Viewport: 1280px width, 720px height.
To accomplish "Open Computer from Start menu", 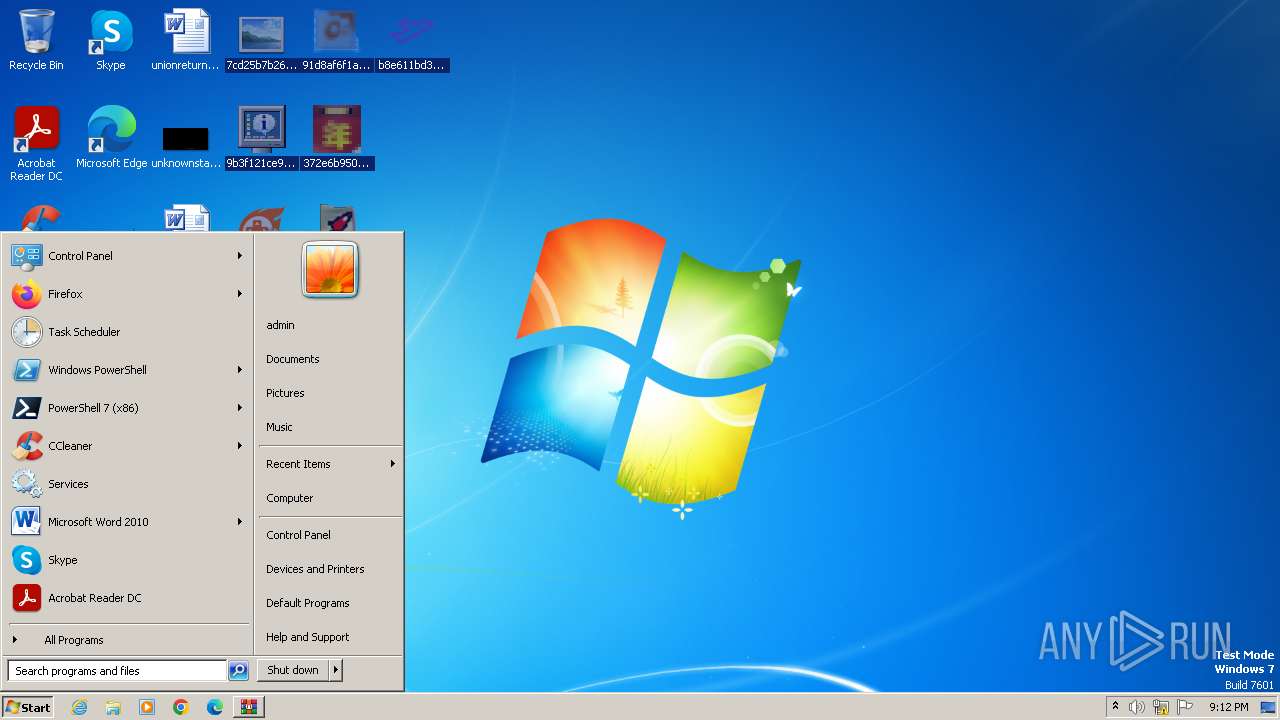I will click(330, 498).
